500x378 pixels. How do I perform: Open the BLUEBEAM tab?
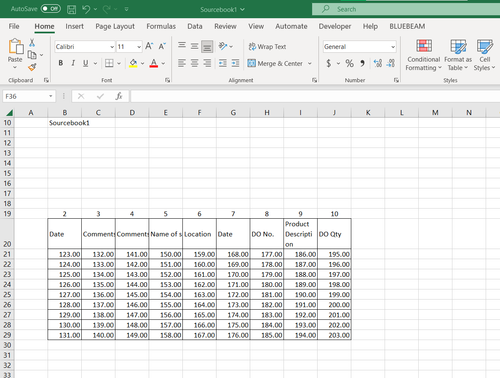tap(407, 26)
